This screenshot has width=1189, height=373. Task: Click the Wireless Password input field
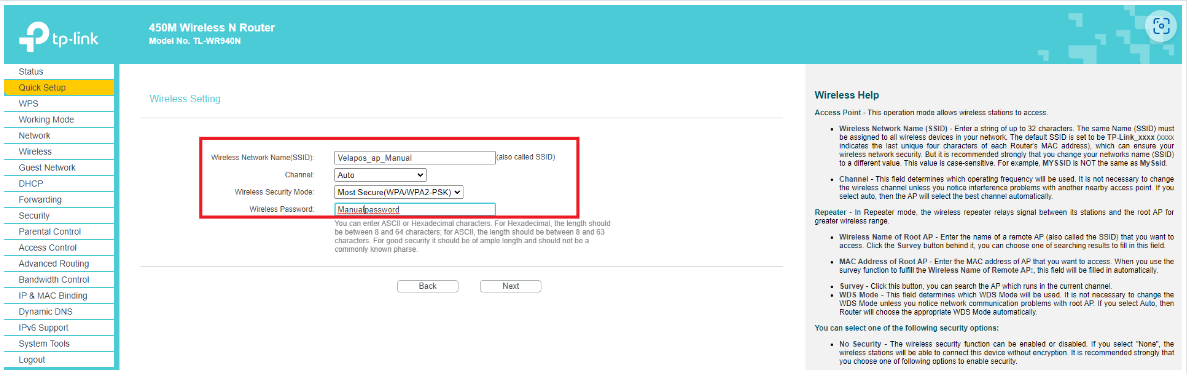coord(414,210)
